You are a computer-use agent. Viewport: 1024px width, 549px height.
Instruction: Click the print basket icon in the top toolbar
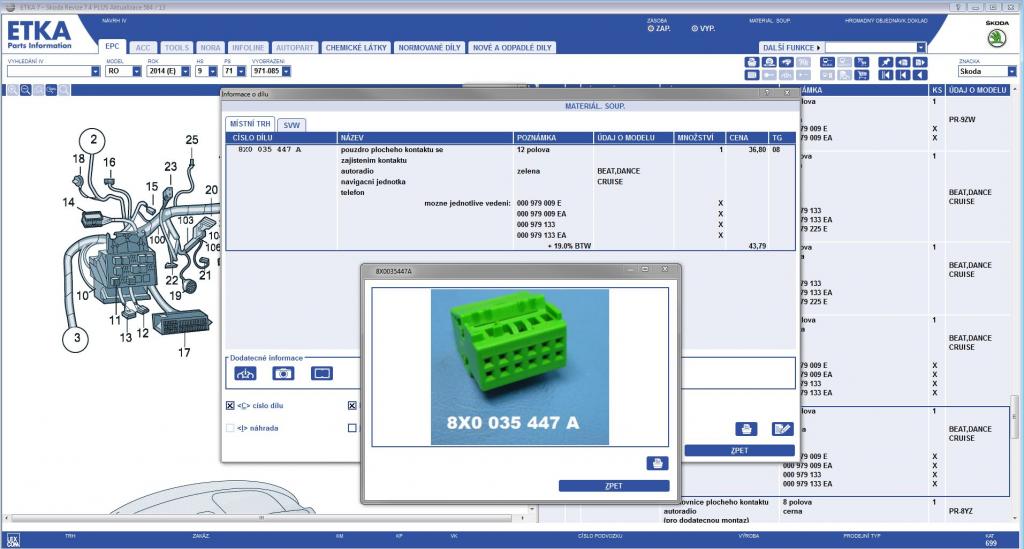tap(752, 62)
